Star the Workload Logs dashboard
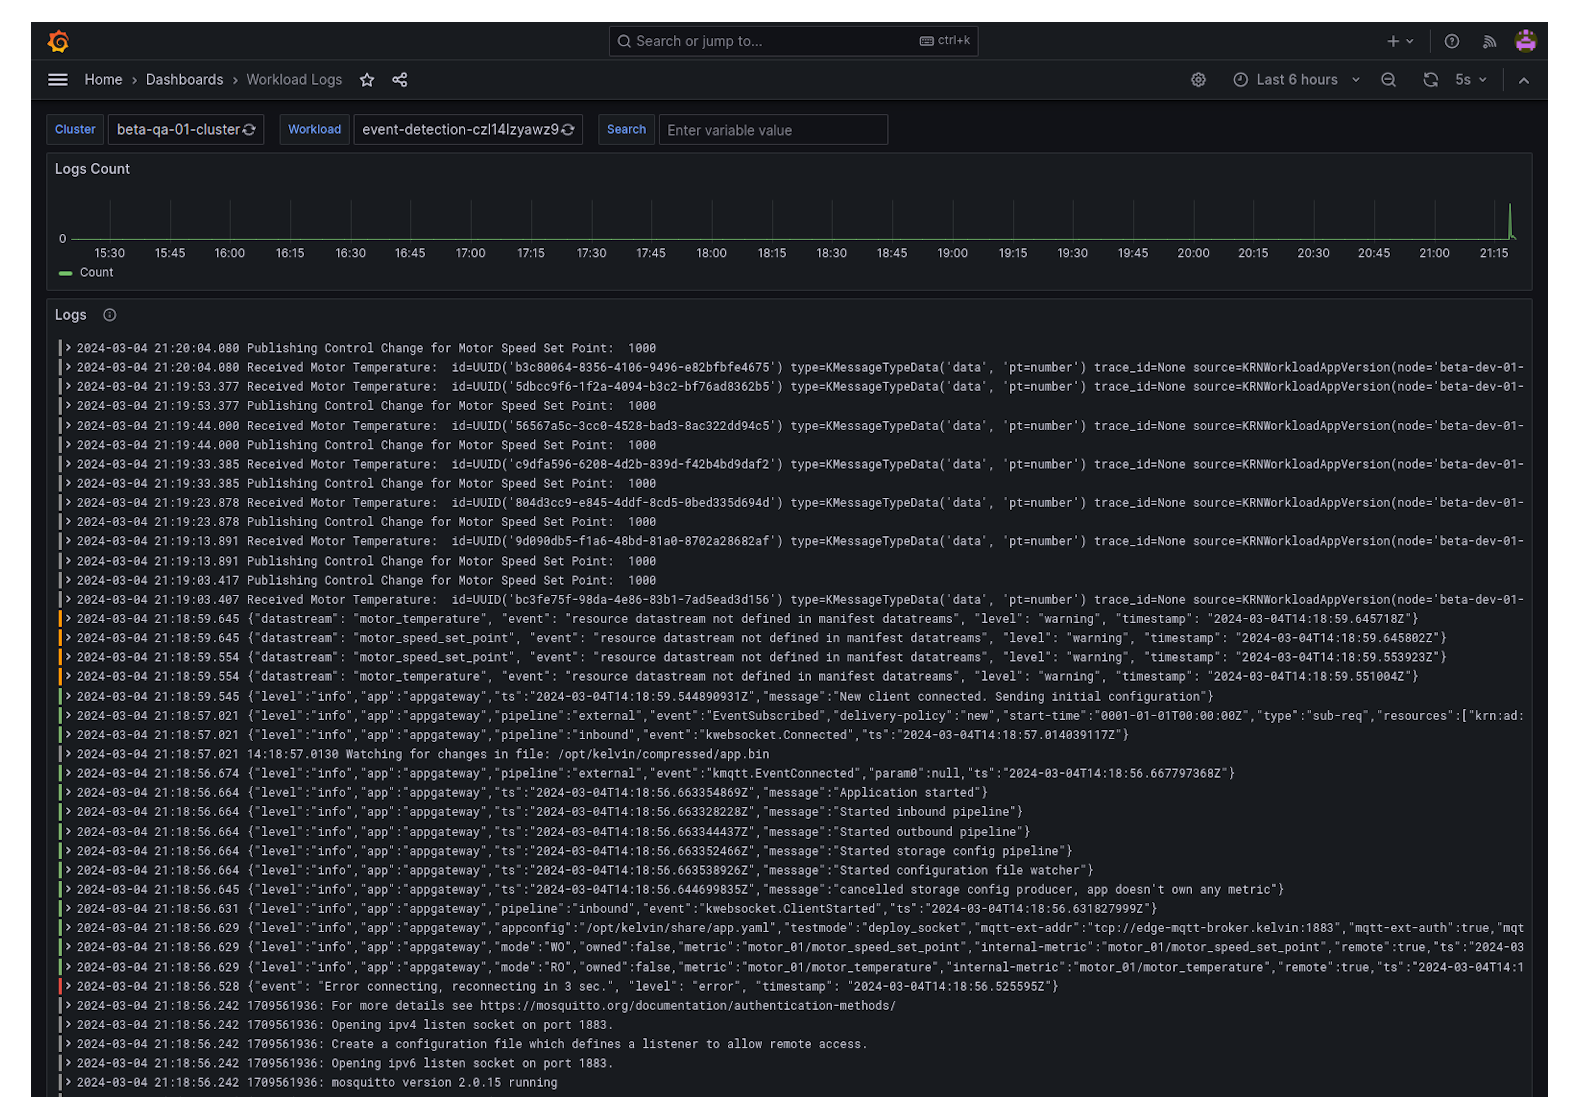This screenshot has height=1120, width=1580. [367, 80]
